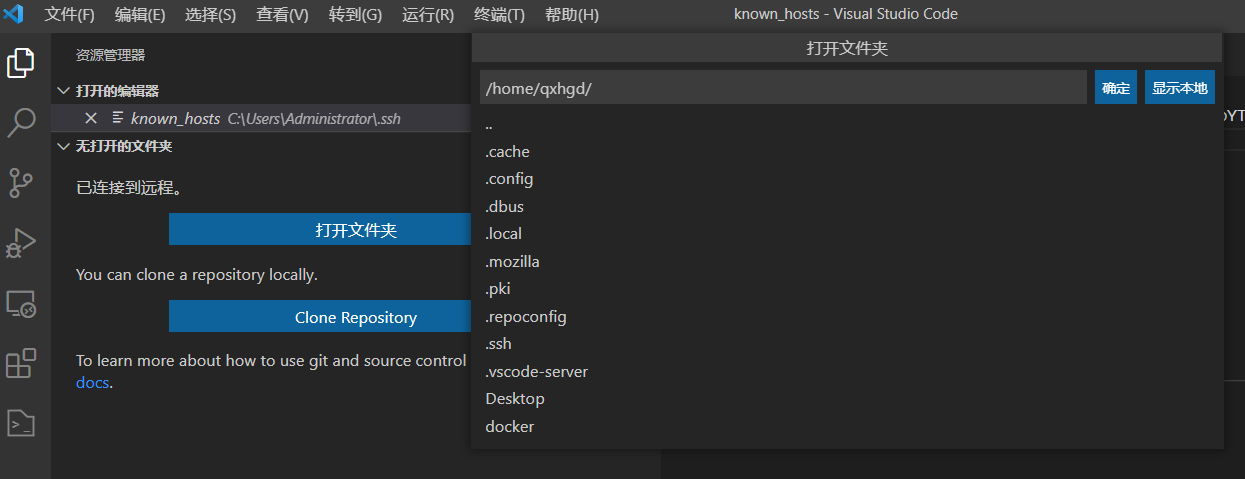Select the Desktop folder entry
Image resolution: width=1245 pixels, height=479 pixels.
(847, 399)
